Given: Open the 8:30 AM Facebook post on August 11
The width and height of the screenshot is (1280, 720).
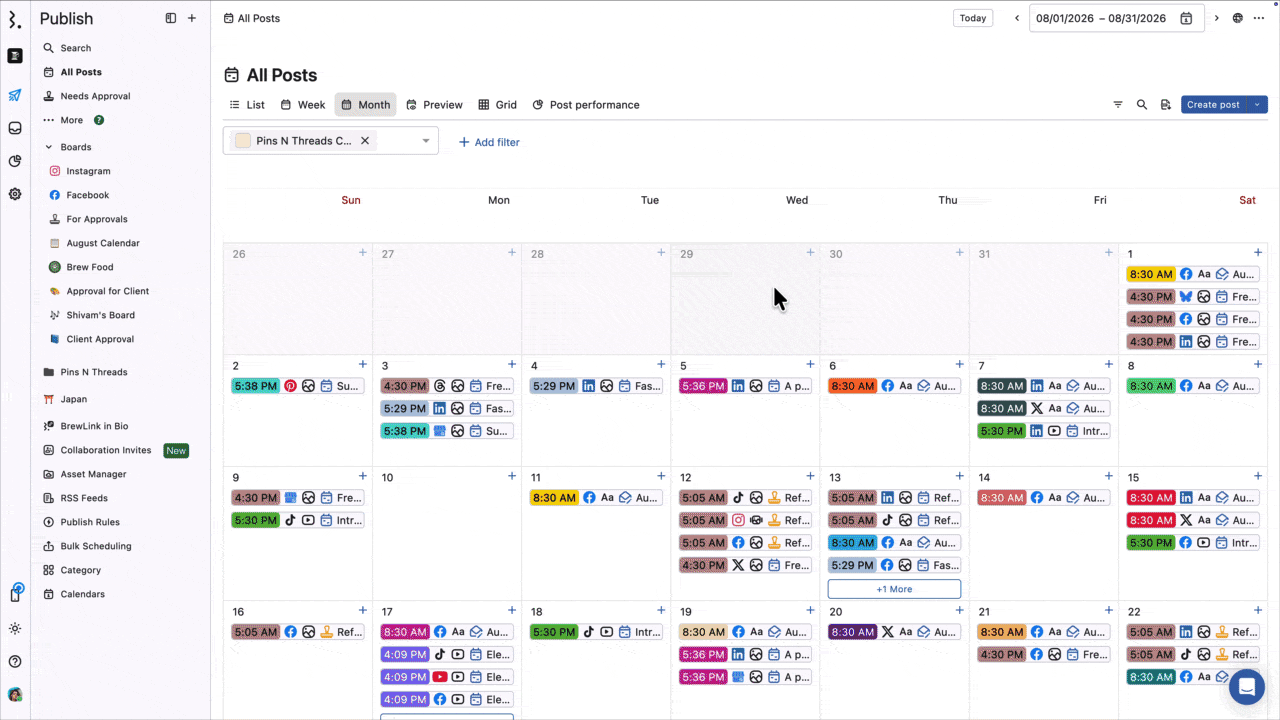Looking at the screenshot, I should pyautogui.click(x=595, y=497).
